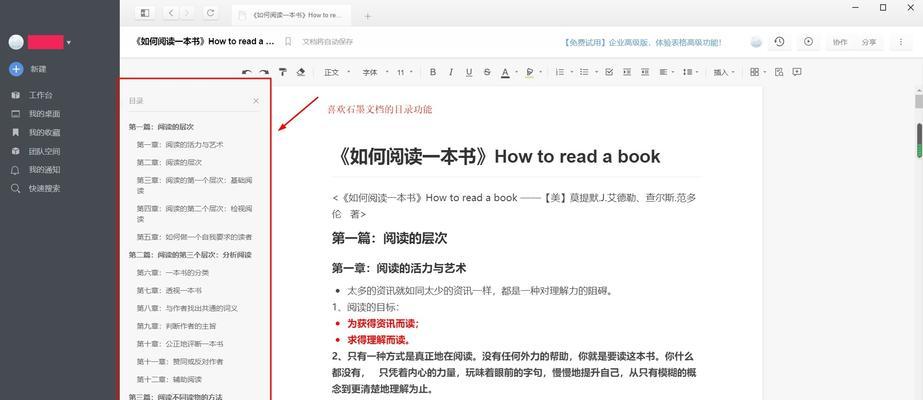Go back with the left arrow button

(x=171, y=13)
